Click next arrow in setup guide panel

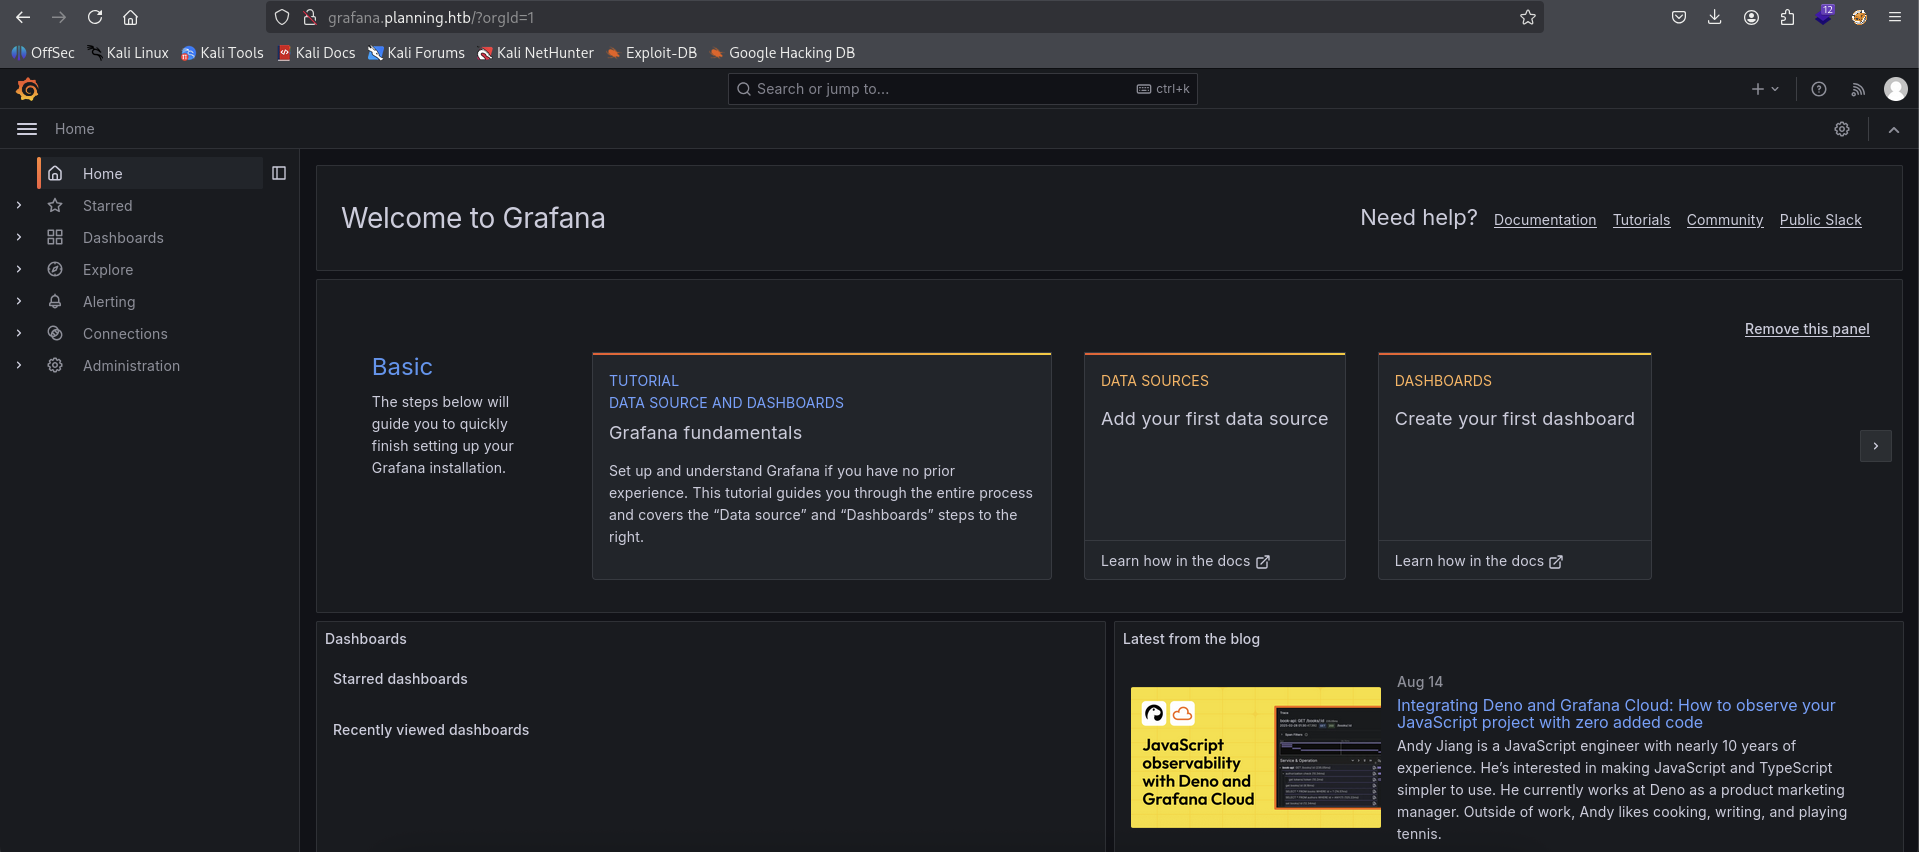point(1876,446)
